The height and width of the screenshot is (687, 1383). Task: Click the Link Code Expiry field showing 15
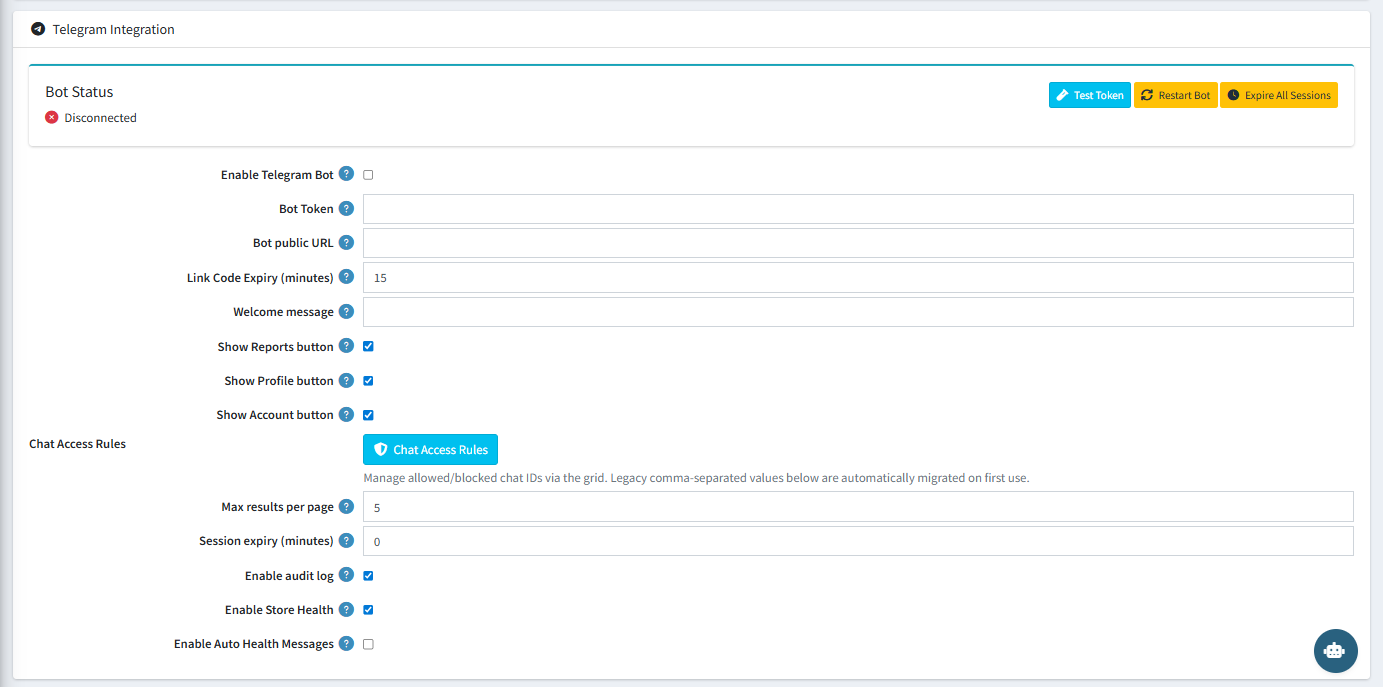coord(858,278)
